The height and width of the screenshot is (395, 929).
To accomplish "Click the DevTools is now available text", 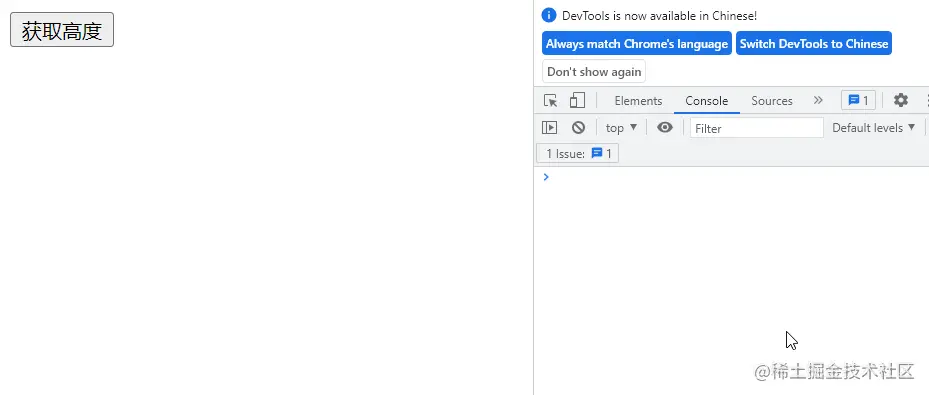I will [659, 16].
